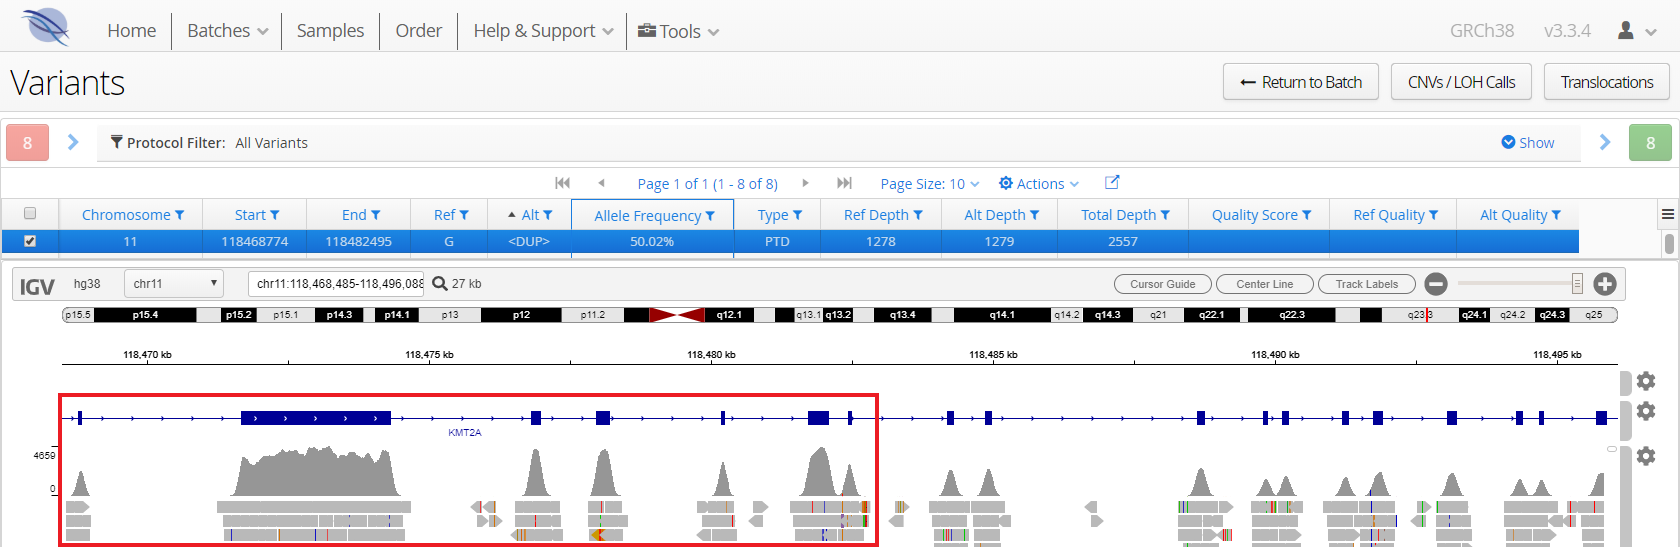Expand the Help & Support menu
This screenshot has height=547, width=1680.
(543, 31)
